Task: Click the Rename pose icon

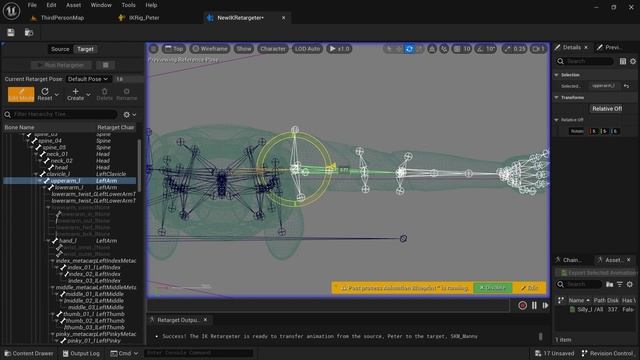Action: (127, 91)
